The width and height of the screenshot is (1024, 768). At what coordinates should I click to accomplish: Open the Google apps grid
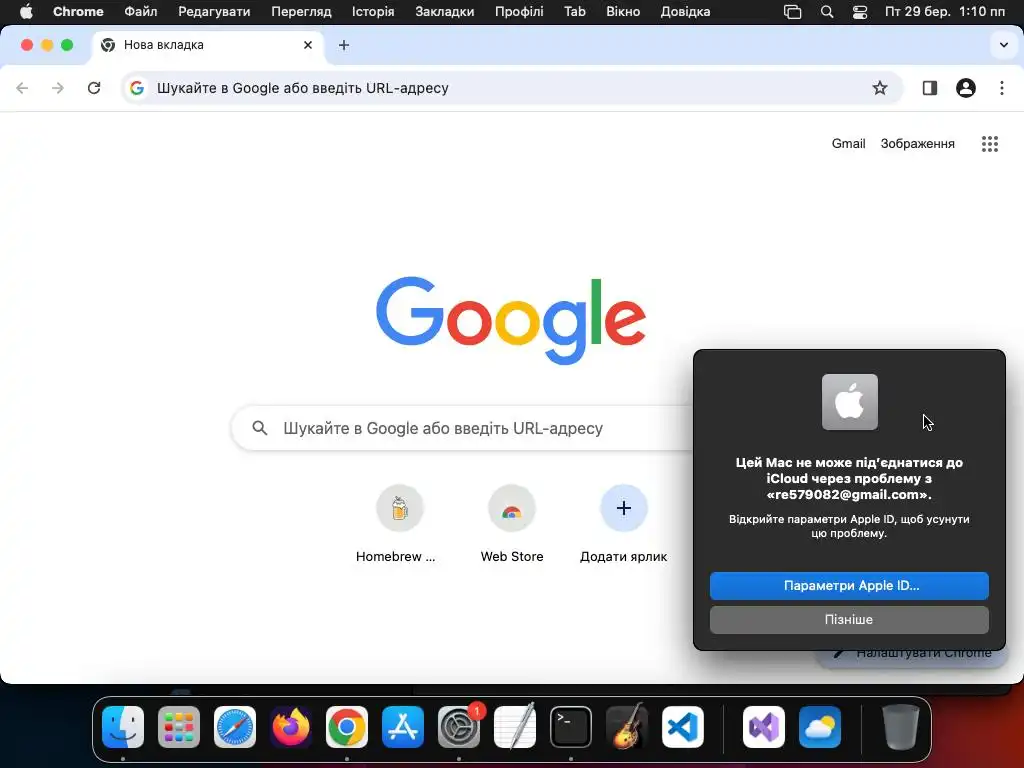pos(989,144)
